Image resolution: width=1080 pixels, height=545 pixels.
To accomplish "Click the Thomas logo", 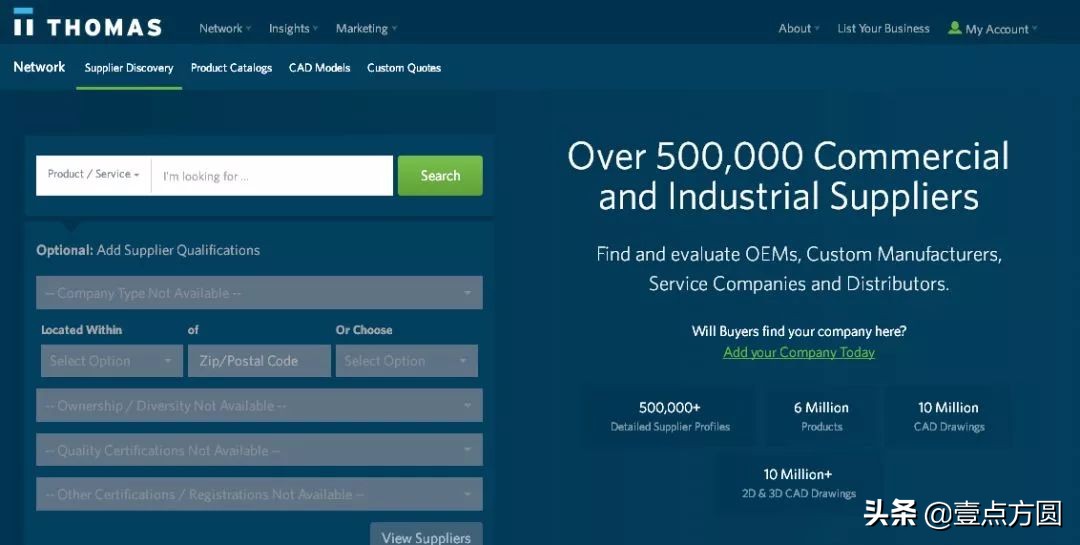I will (87, 23).
